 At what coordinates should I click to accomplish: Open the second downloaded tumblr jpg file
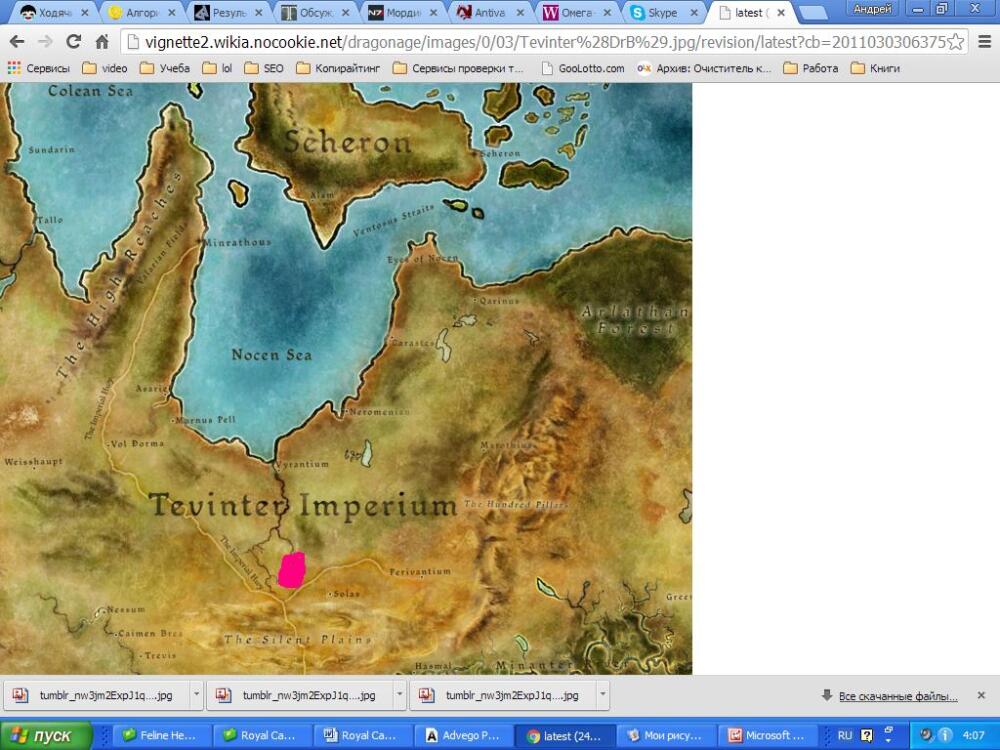[300, 695]
